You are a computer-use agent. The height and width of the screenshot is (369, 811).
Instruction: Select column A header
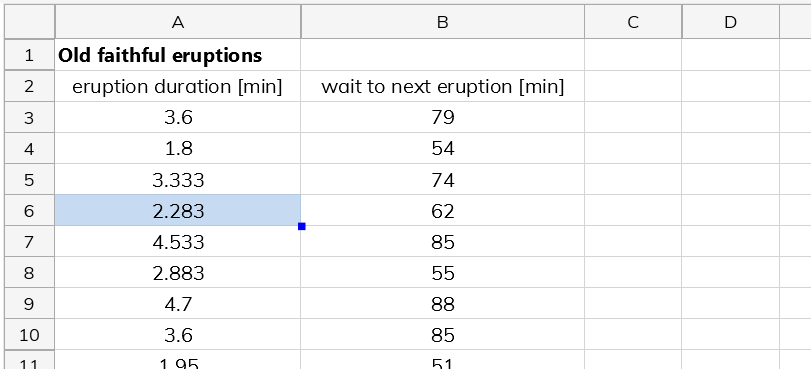(177, 22)
